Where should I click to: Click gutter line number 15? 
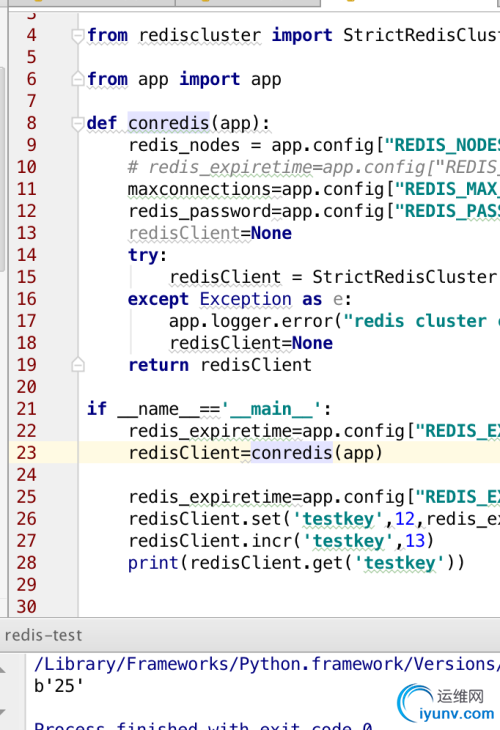27,277
